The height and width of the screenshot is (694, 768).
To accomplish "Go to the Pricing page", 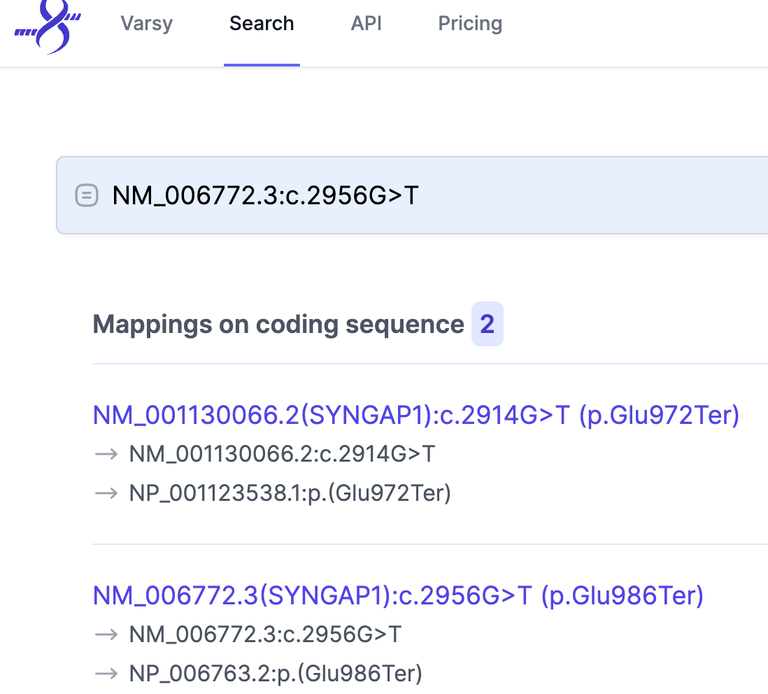I will pos(470,24).
